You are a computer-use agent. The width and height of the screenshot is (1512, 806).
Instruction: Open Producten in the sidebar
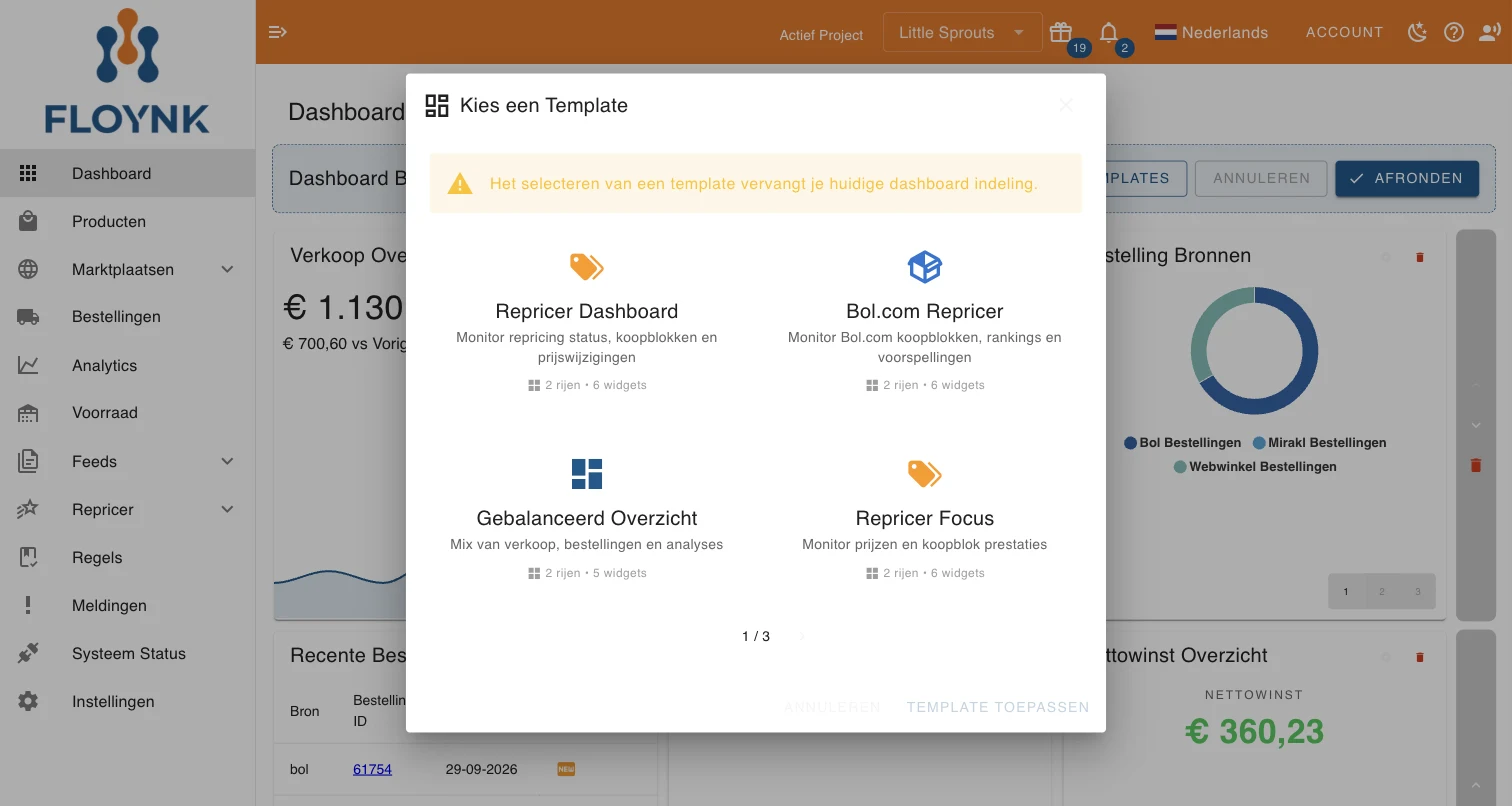tap(128, 221)
